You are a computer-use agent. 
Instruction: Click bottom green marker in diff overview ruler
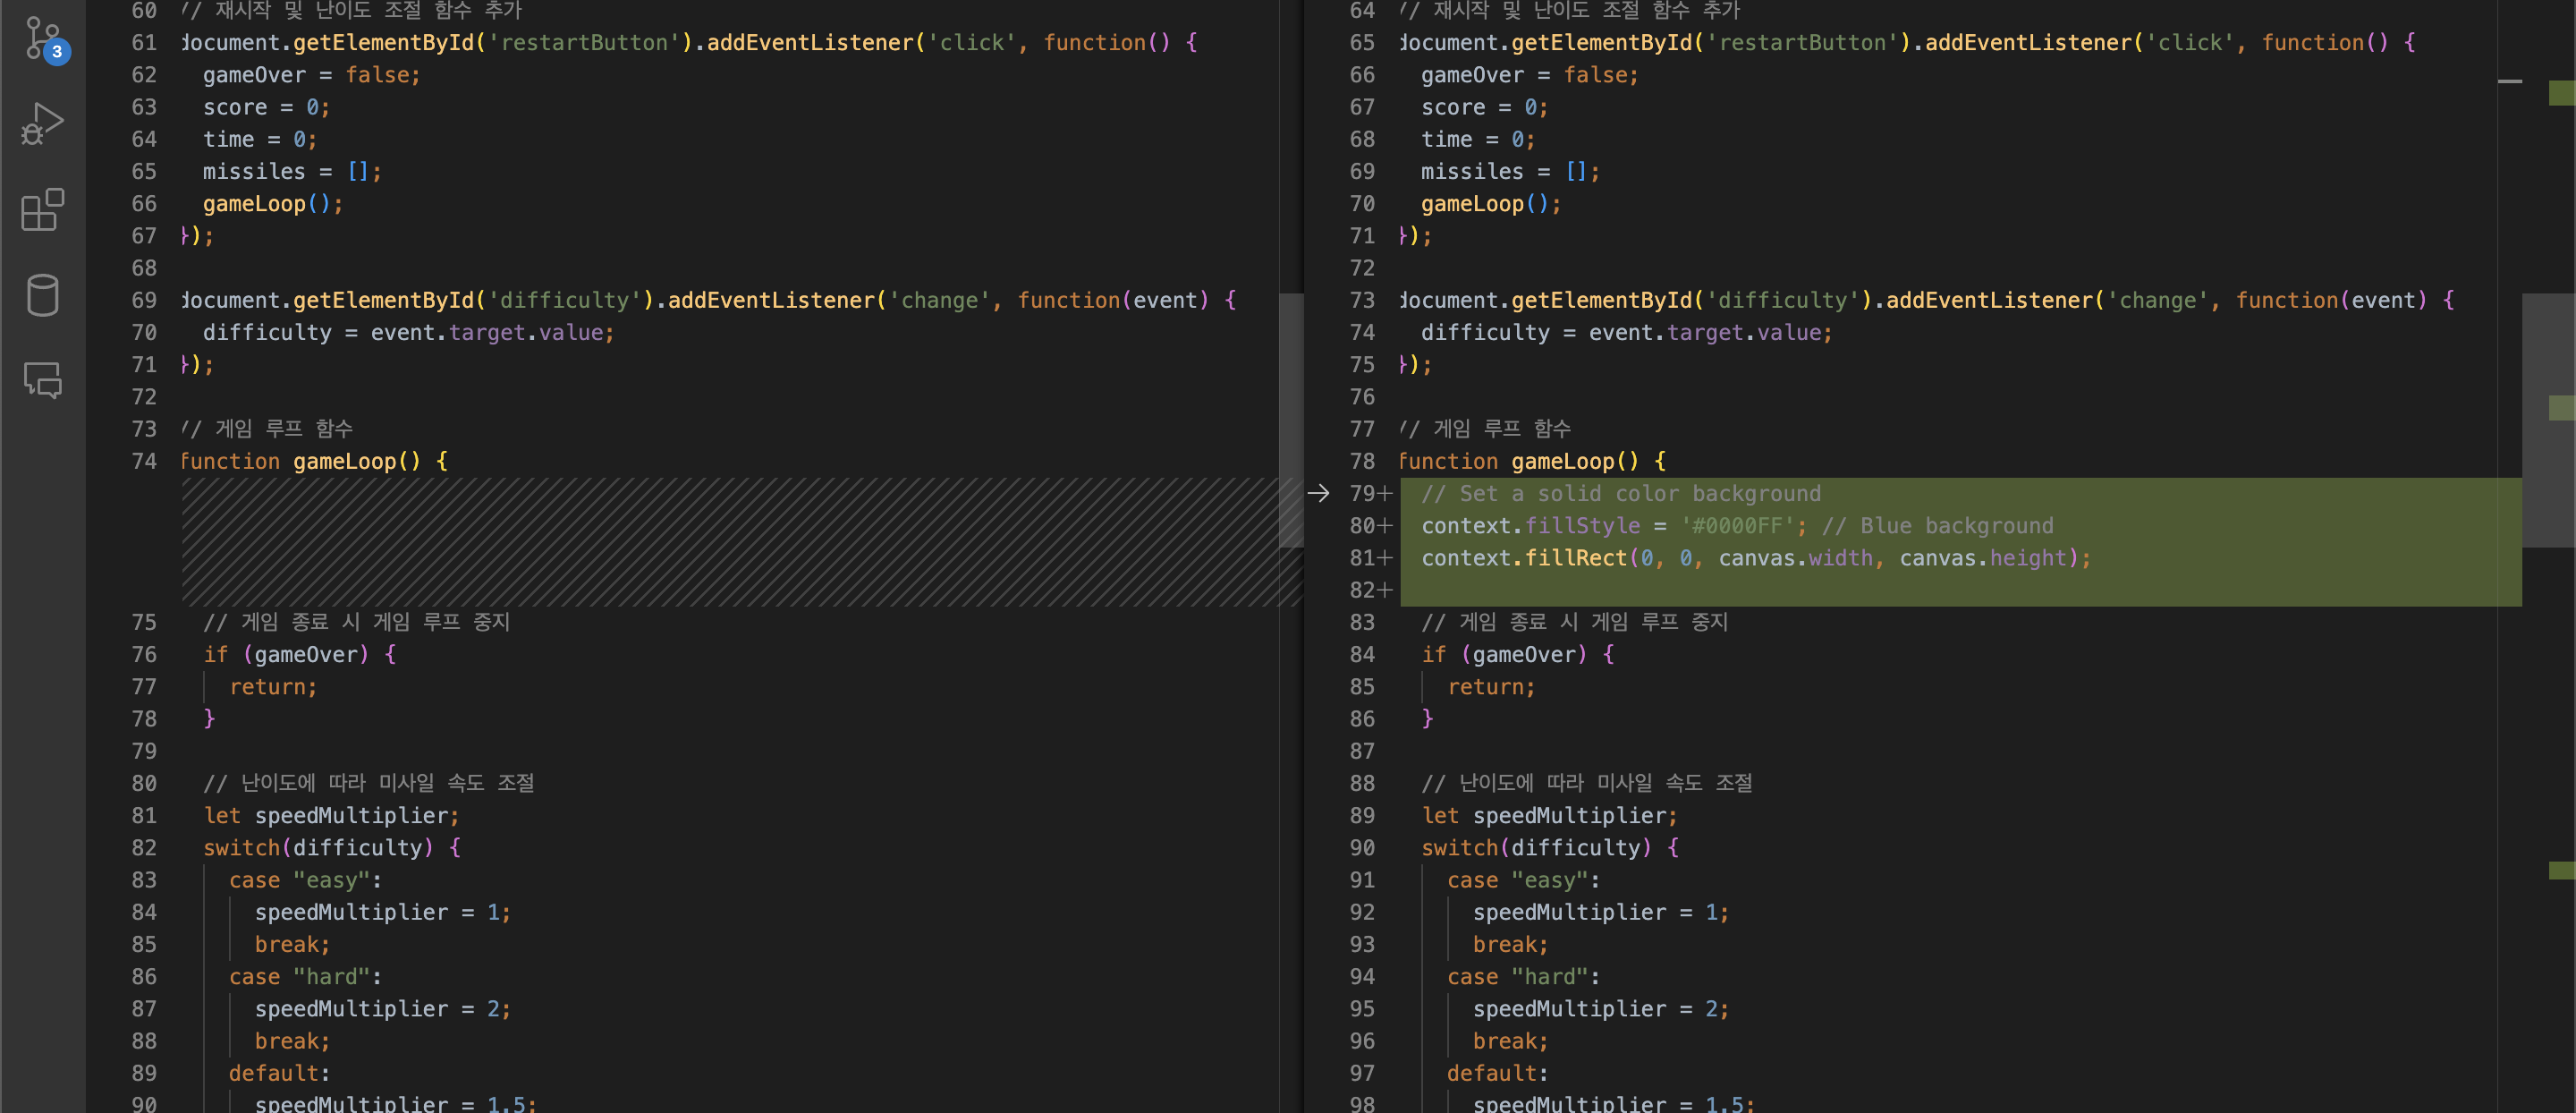pos(2562,870)
